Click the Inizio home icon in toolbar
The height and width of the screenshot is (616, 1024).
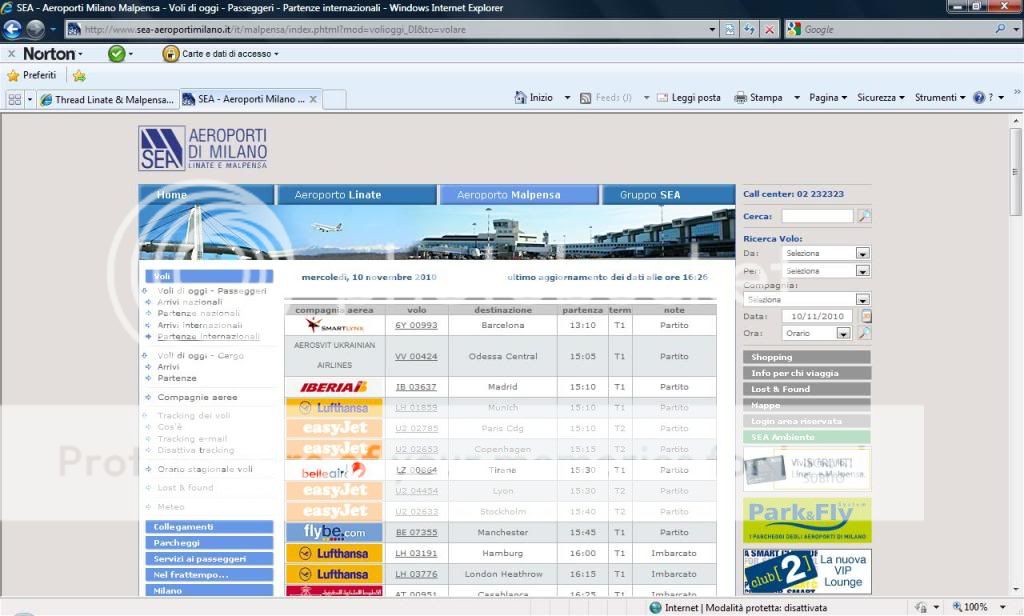tap(520, 98)
